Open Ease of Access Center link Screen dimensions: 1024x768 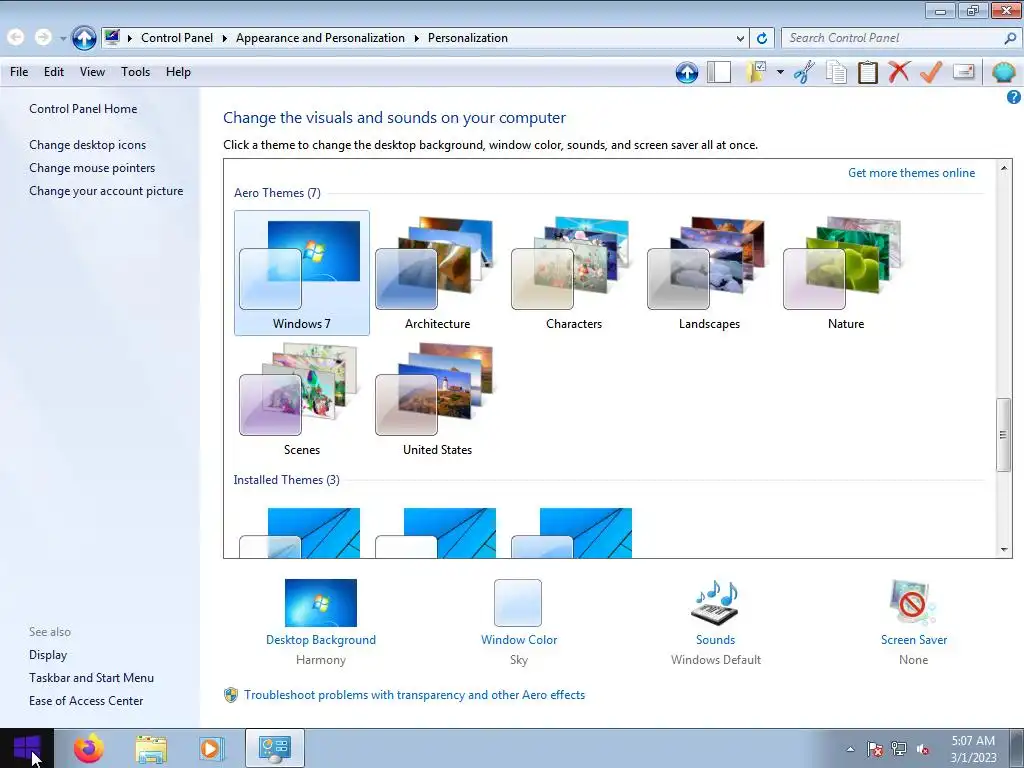(86, 701)
